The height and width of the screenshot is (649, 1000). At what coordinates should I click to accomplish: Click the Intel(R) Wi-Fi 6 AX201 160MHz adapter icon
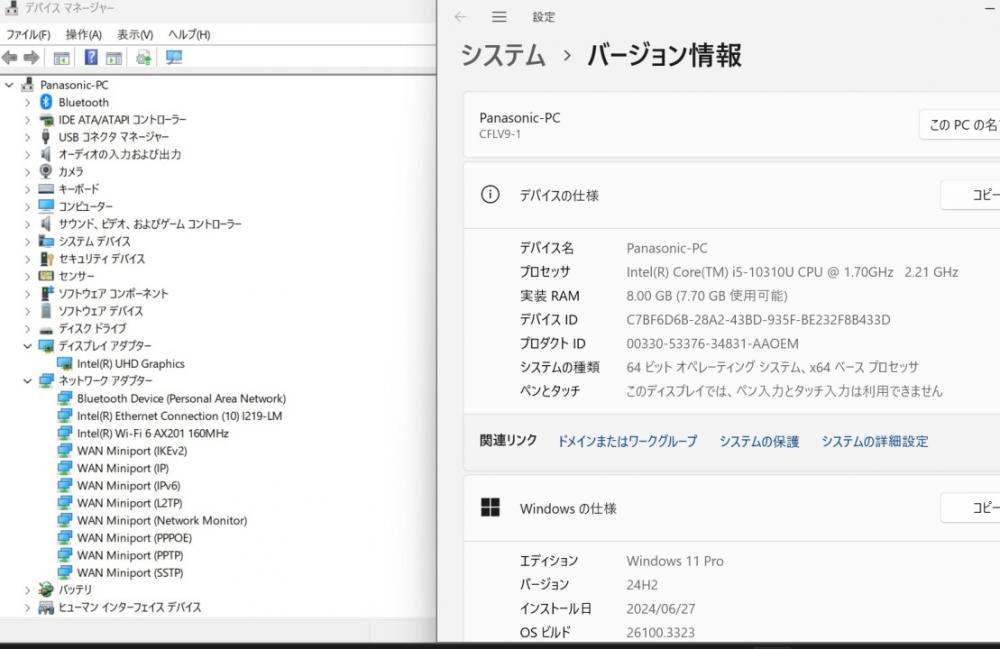click(x=64, y=433)
